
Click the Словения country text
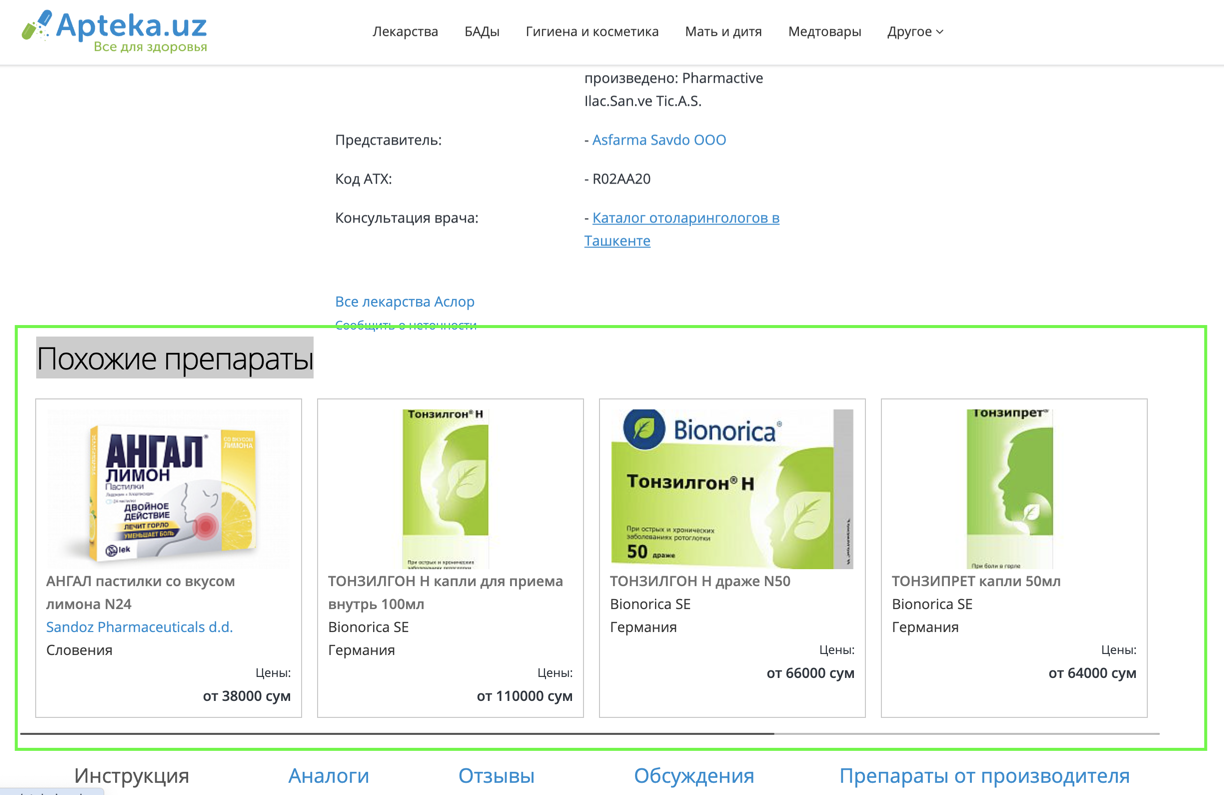coord(79,650)
